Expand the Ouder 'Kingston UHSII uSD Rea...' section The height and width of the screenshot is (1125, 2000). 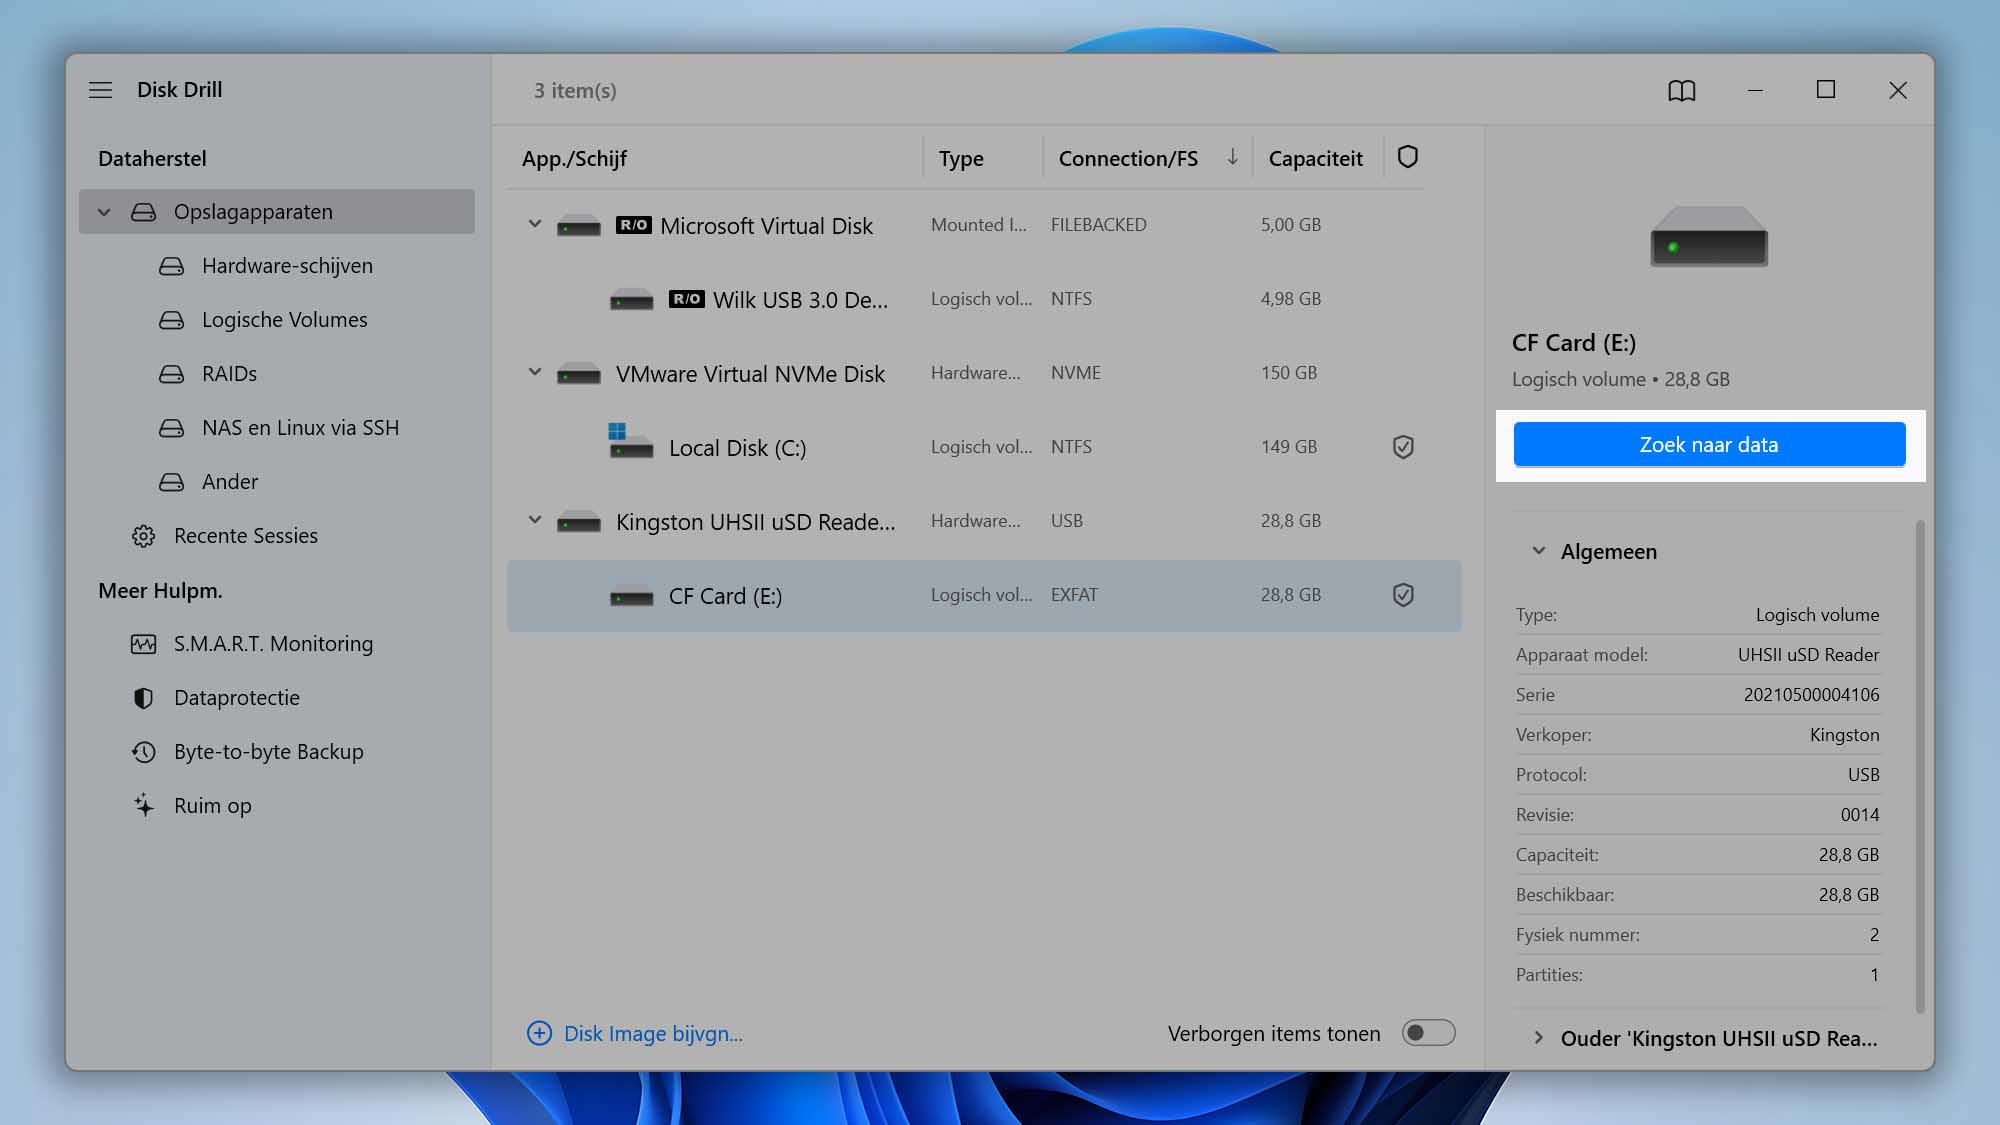point(1539,1038)
